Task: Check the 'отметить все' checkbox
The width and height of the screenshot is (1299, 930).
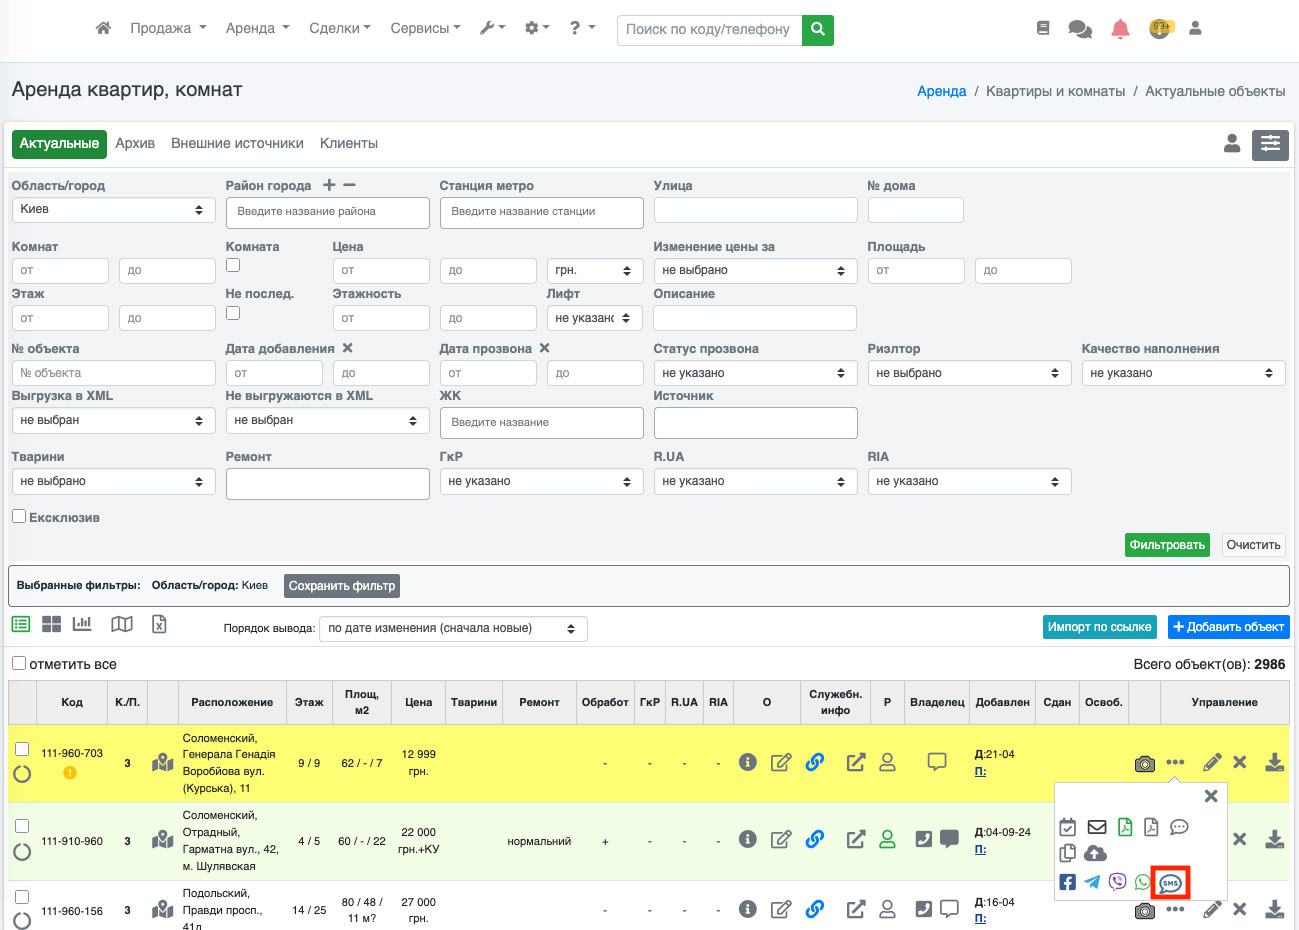Action: [19, 663]
